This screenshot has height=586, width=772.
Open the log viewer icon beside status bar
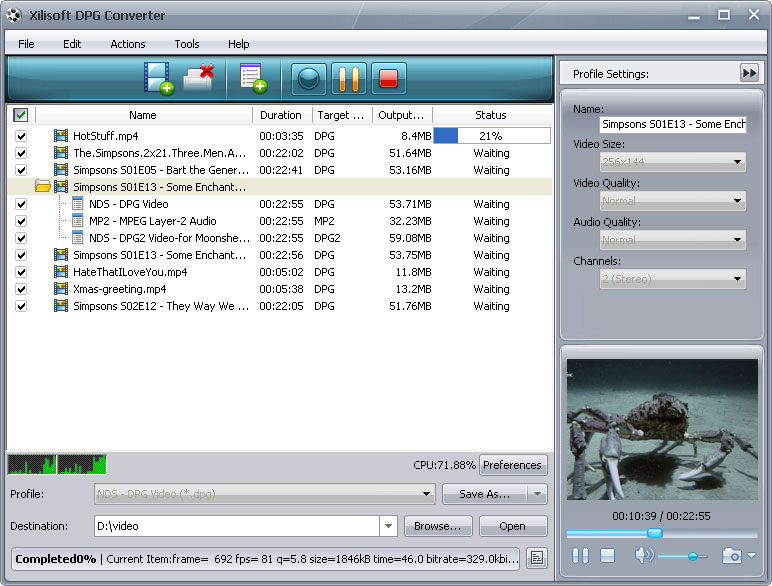[537, 558]
